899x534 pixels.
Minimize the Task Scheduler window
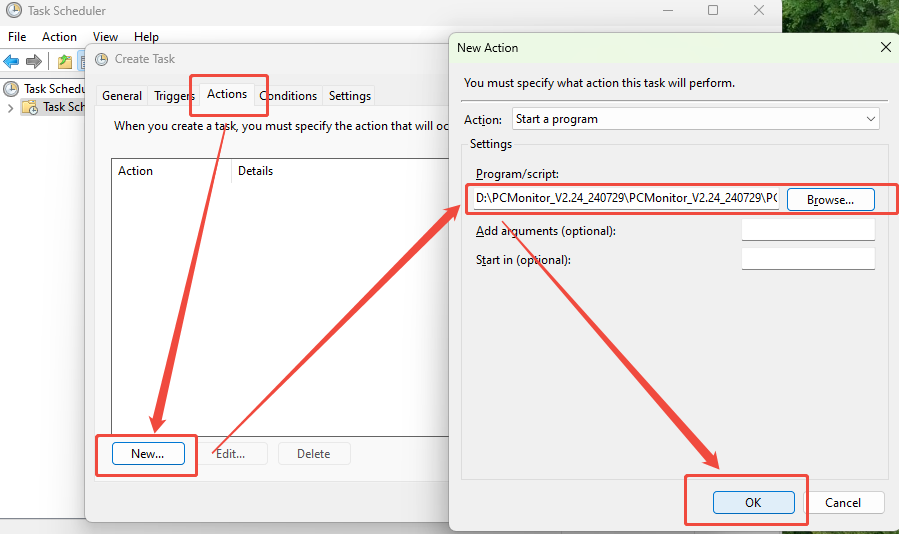coord(668,10)
